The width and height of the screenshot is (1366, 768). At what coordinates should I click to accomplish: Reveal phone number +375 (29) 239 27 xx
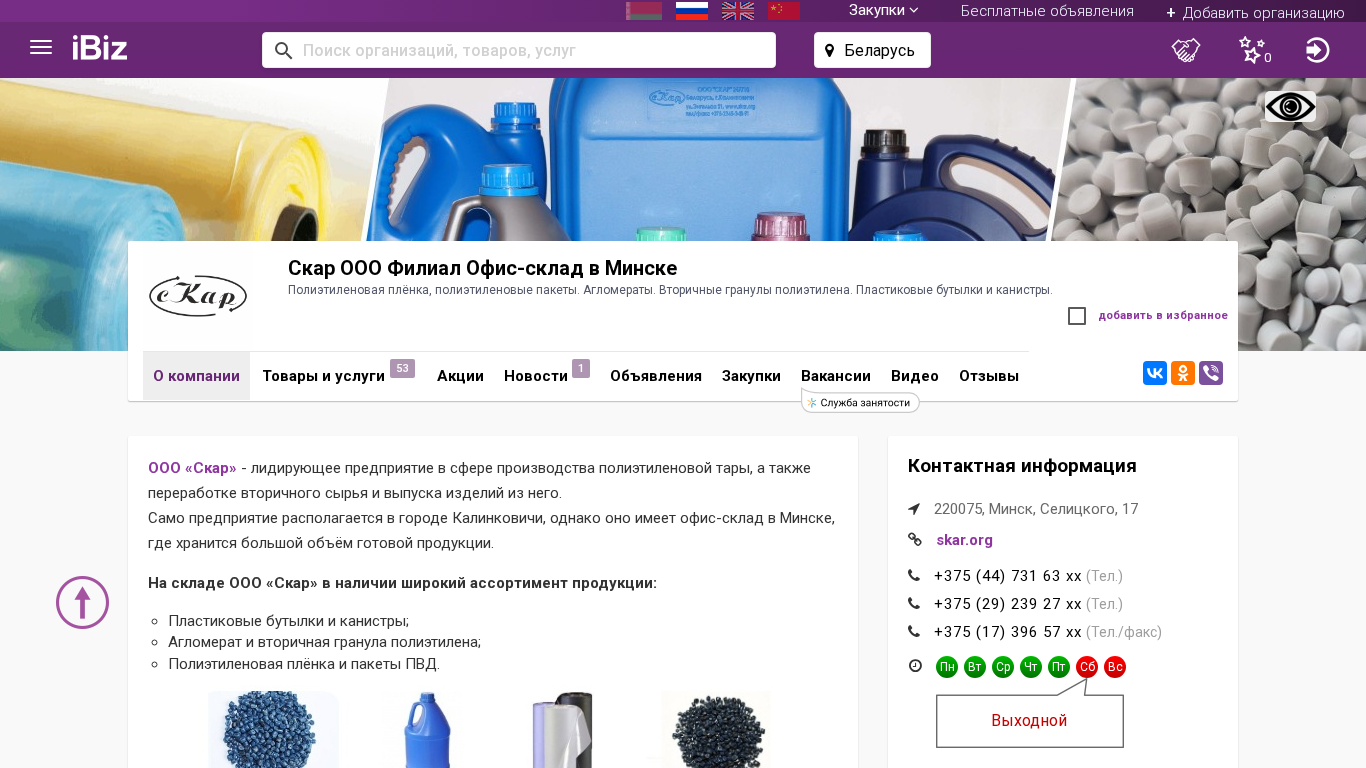pyautogui.click(x=1007, y=604)
